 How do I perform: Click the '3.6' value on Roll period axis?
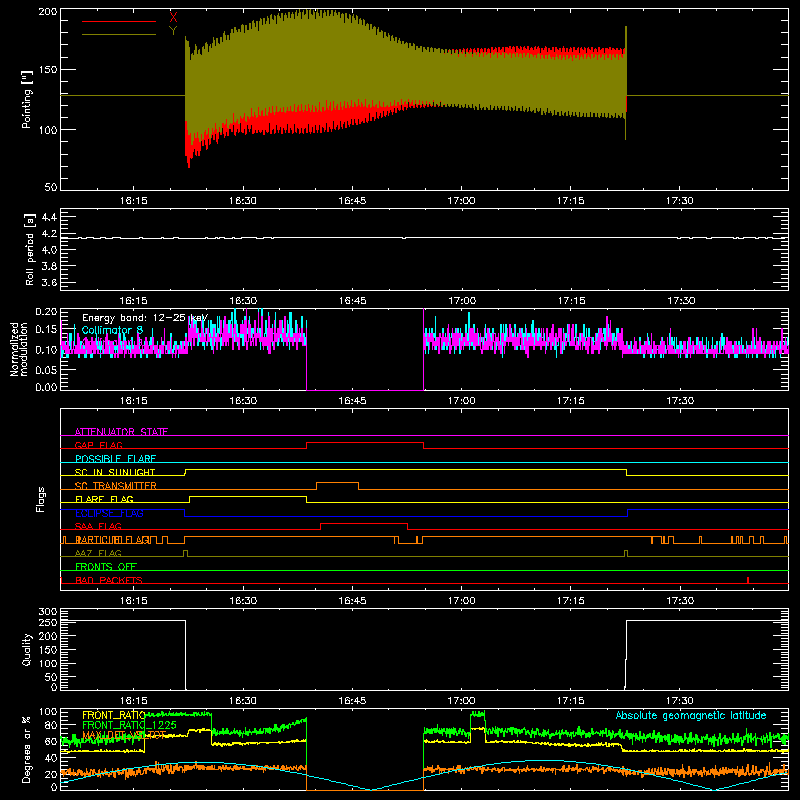[49, 282]
